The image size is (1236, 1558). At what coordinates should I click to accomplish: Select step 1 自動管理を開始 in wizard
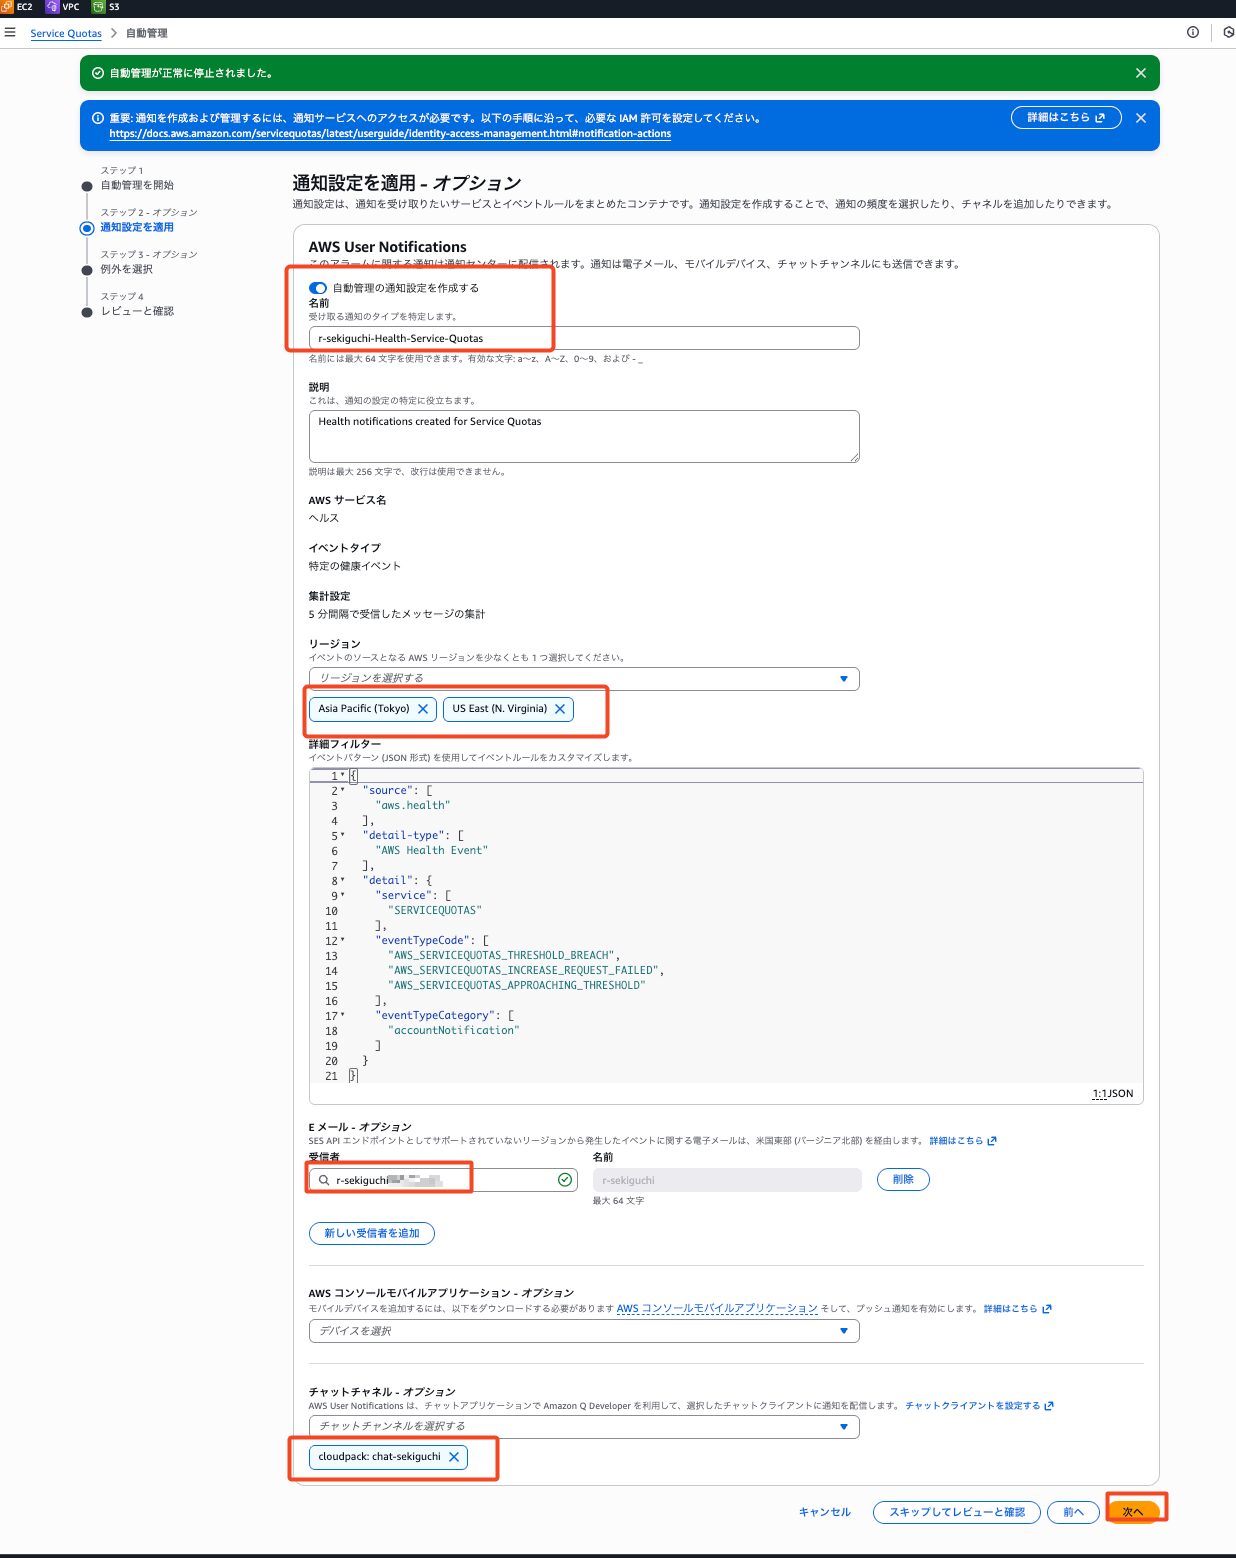click(x=136, y=185)
